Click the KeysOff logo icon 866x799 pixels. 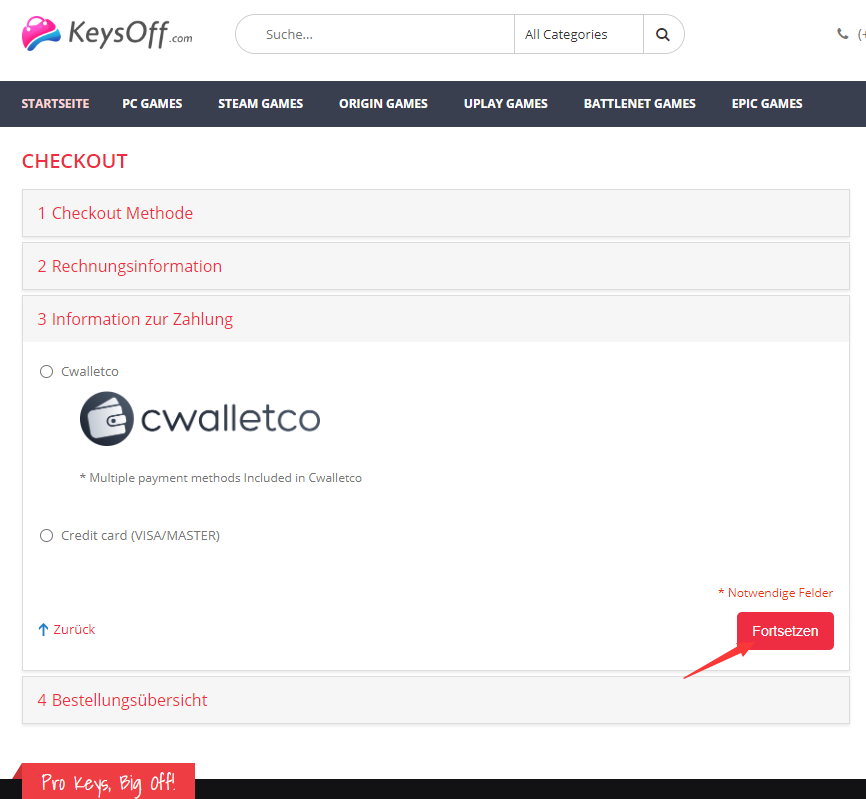(41, 34)
